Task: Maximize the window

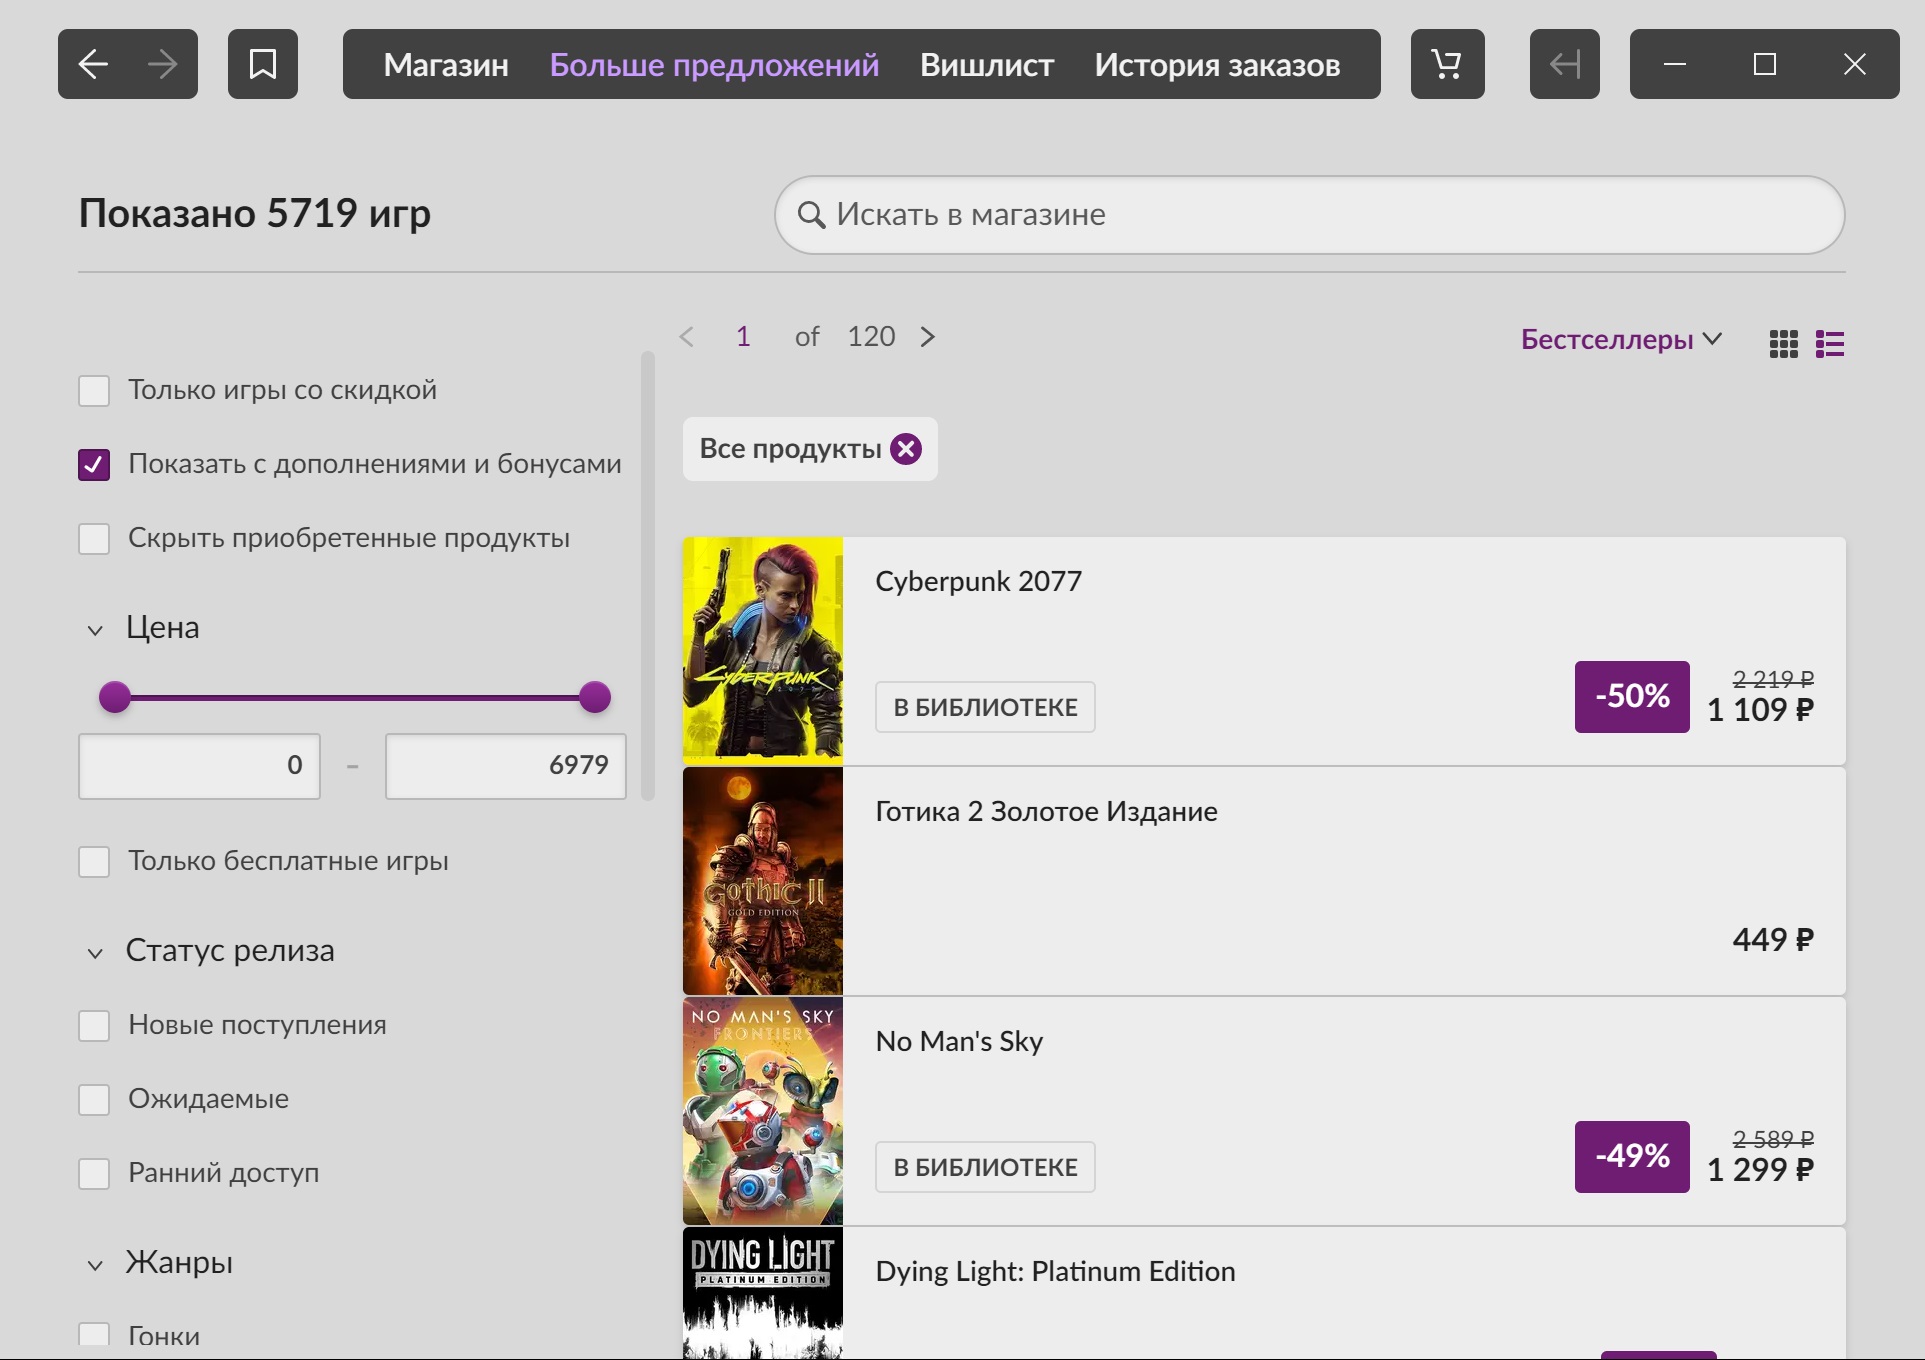Action: pos(1765,64)
